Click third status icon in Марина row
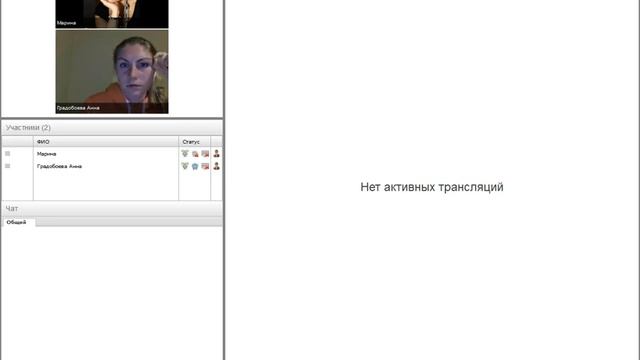Screen dimensions: 640x360 click(x=205, y=154)
